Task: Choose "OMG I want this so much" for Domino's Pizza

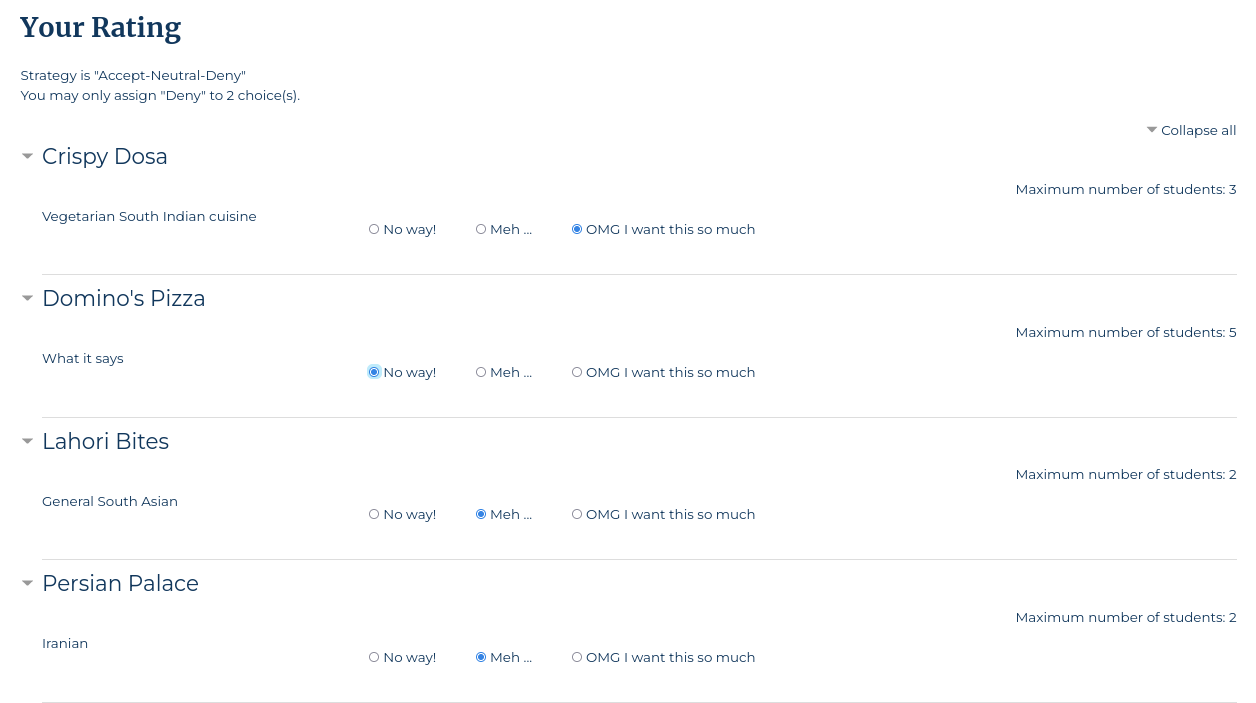Action: (x=577, y=372)
